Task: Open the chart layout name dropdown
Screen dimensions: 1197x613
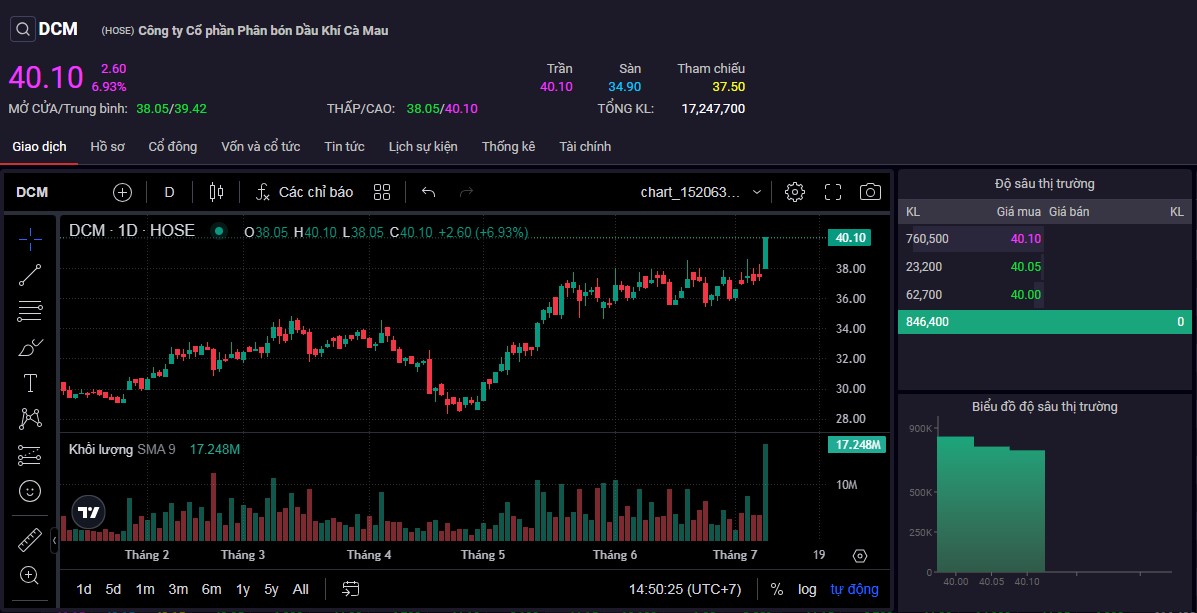Action: pos(701,192)
